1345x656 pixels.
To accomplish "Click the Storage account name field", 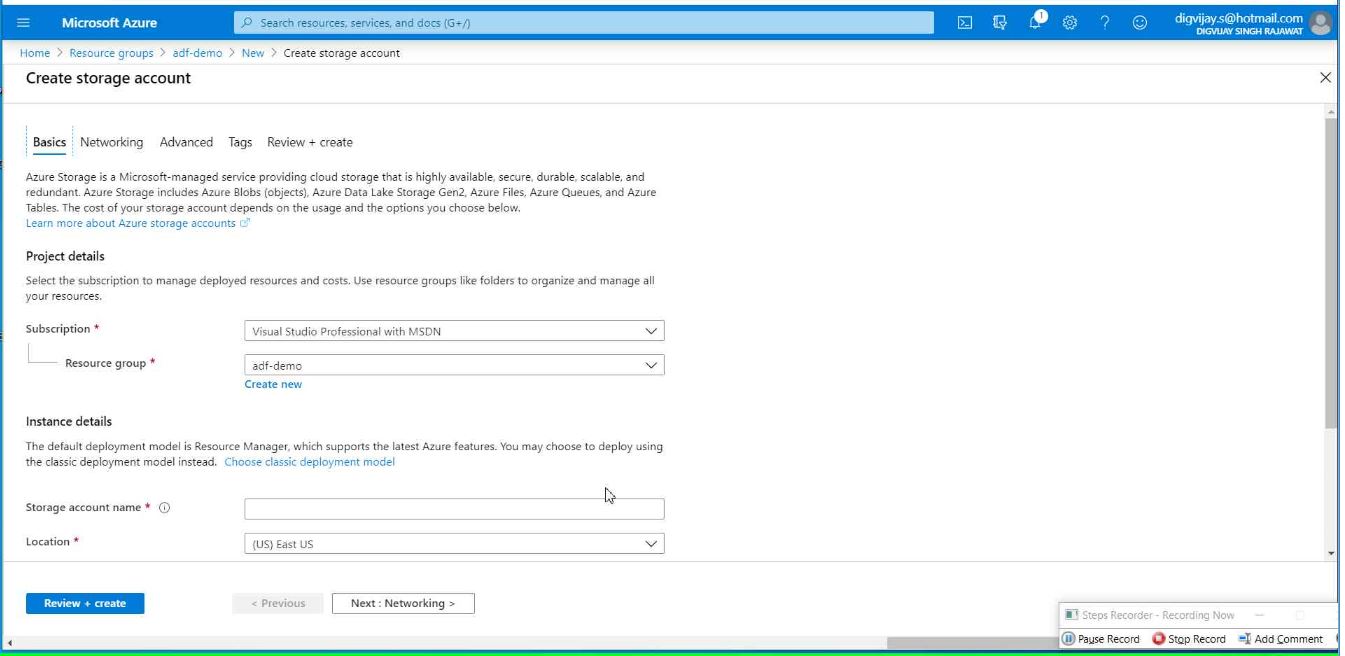I will coord(454,509).
